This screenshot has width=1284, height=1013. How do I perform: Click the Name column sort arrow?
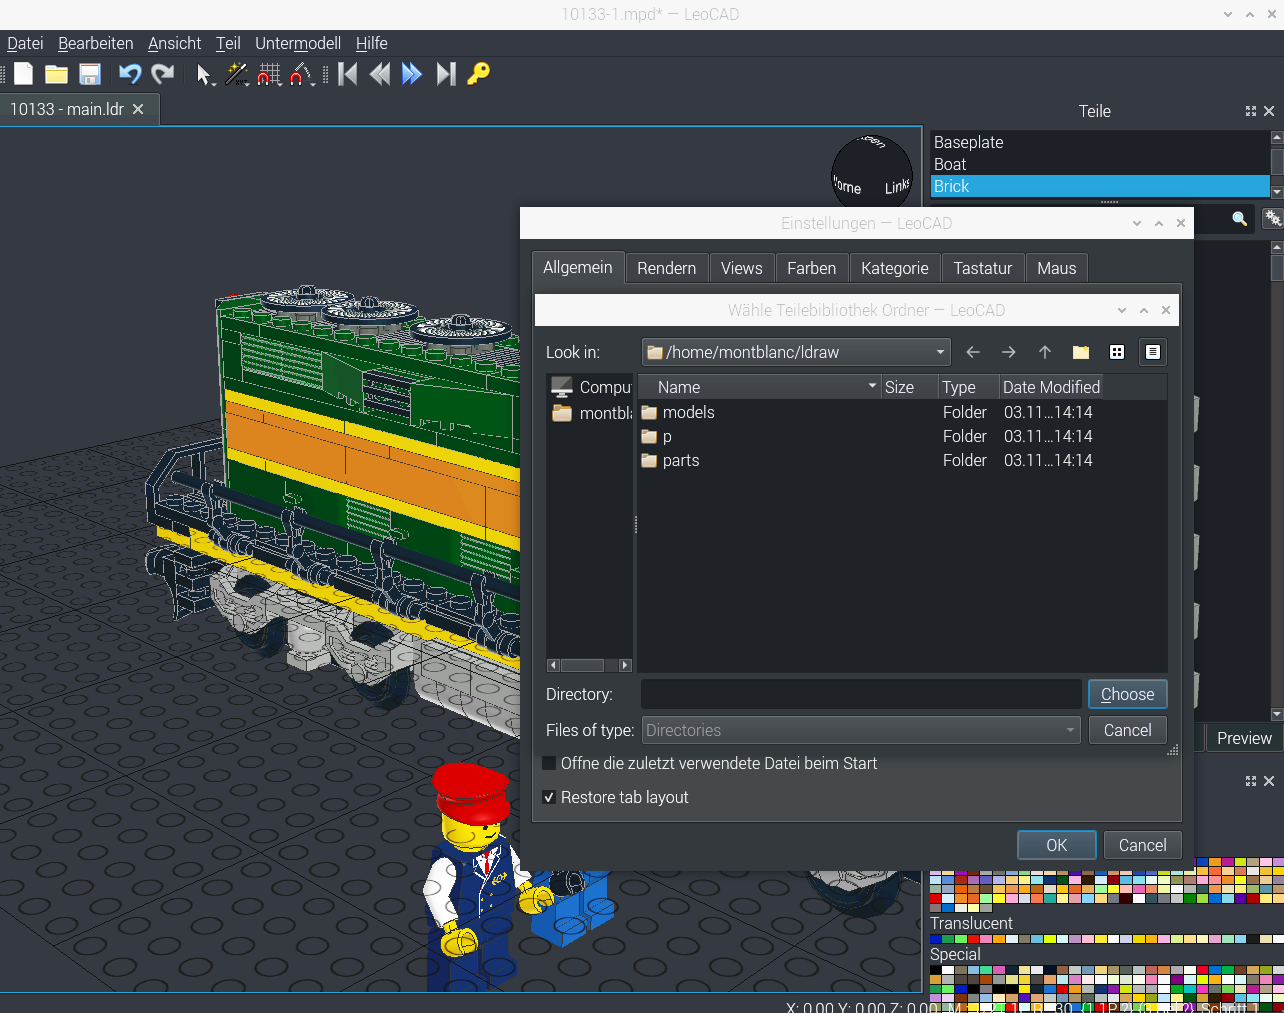tap(872, 387)
